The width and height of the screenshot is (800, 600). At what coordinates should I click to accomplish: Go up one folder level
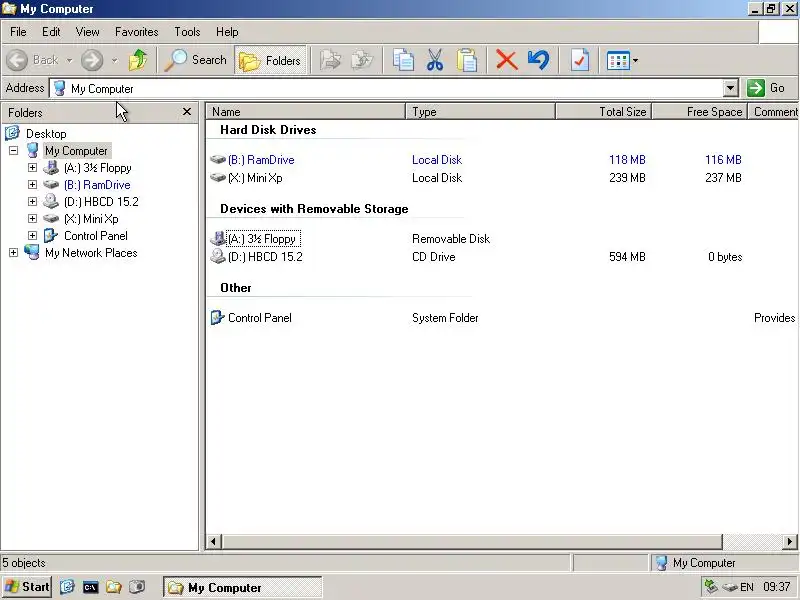click(x=138, y=60)
